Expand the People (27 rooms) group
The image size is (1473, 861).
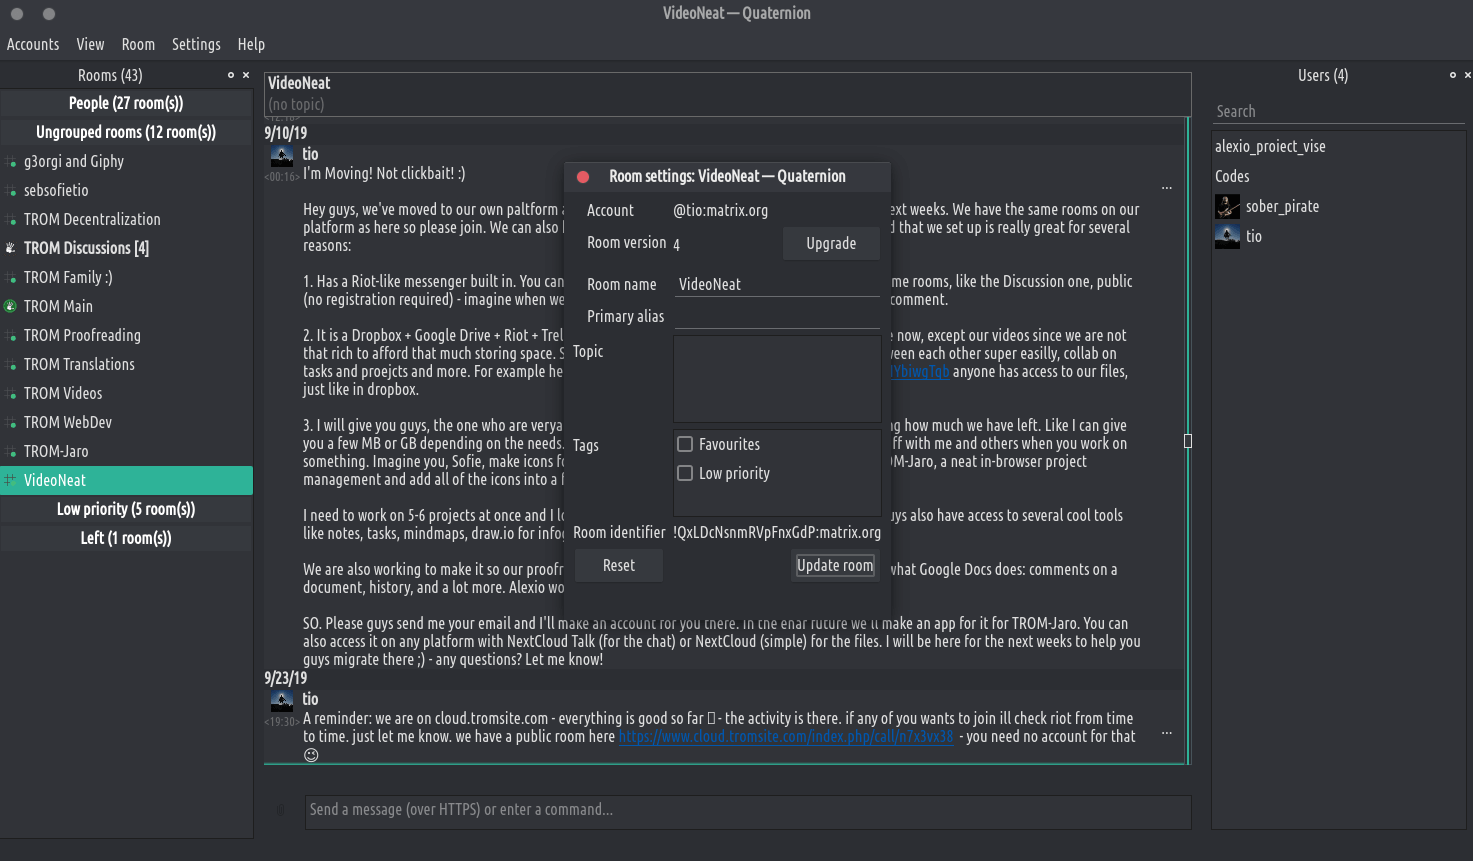[126, 103]
